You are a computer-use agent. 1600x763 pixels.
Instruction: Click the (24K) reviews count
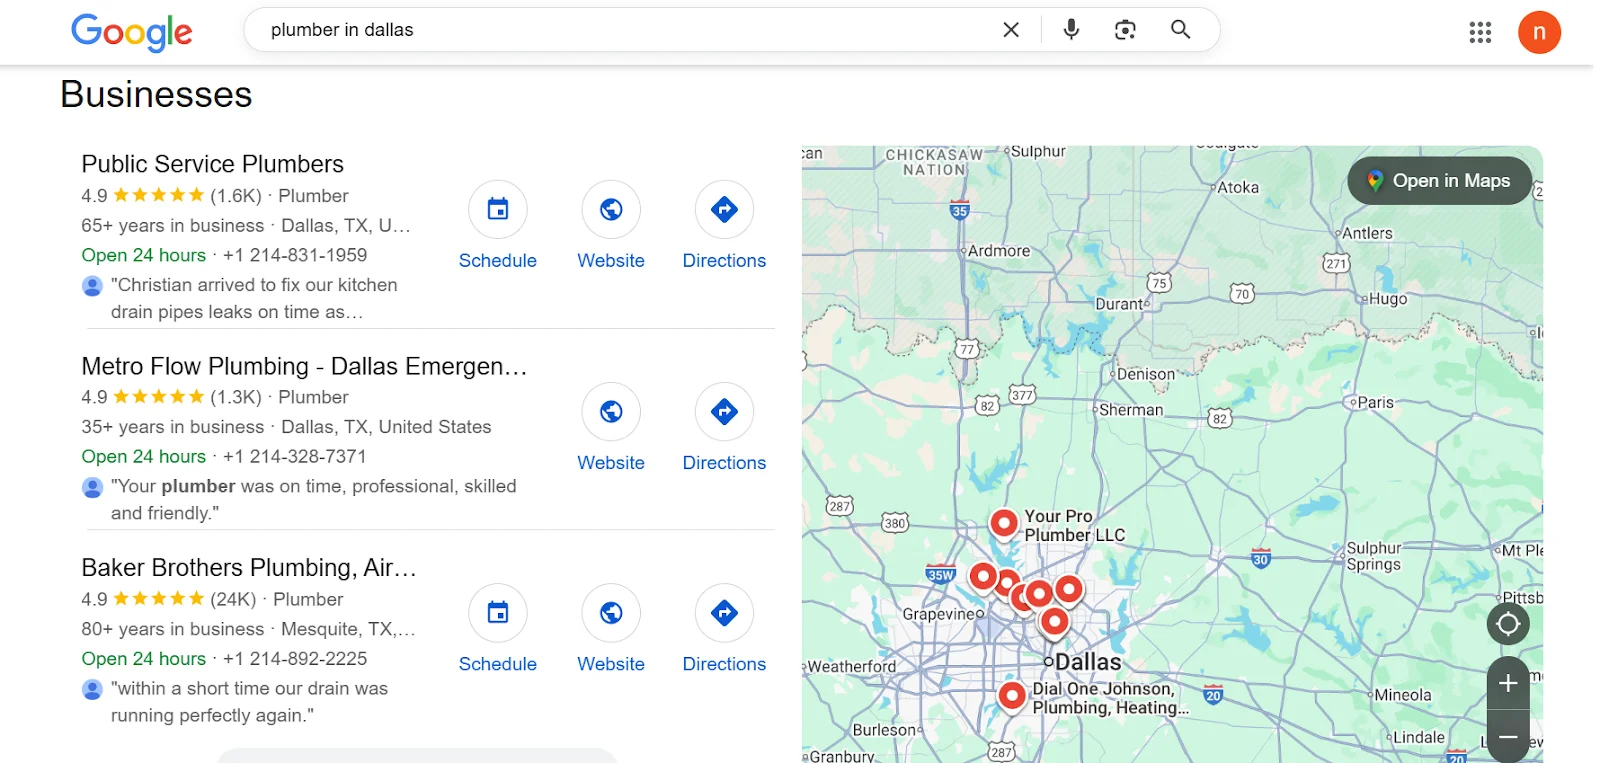233,599
